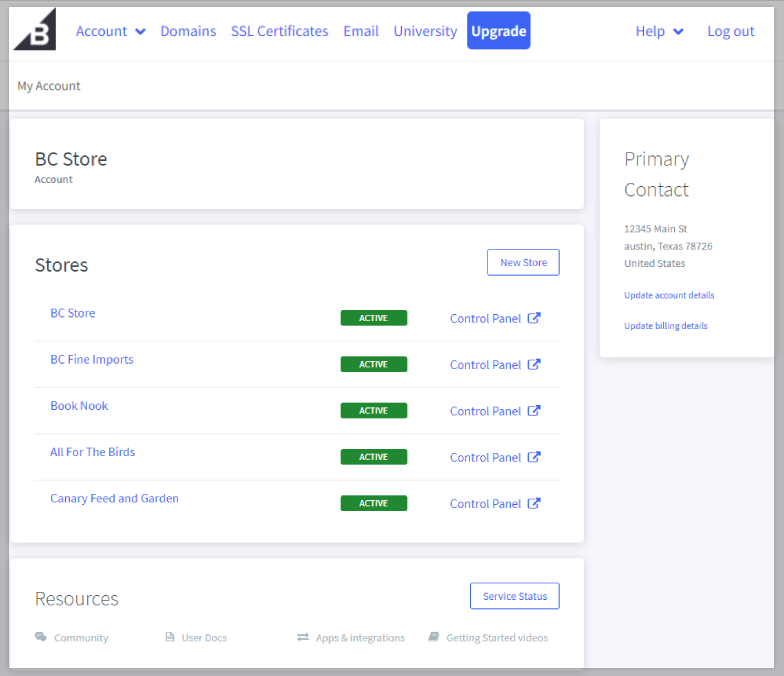Click the Community chat bubbles icon
The width and height of the screenshot is (784, 676).
[40, 636]
